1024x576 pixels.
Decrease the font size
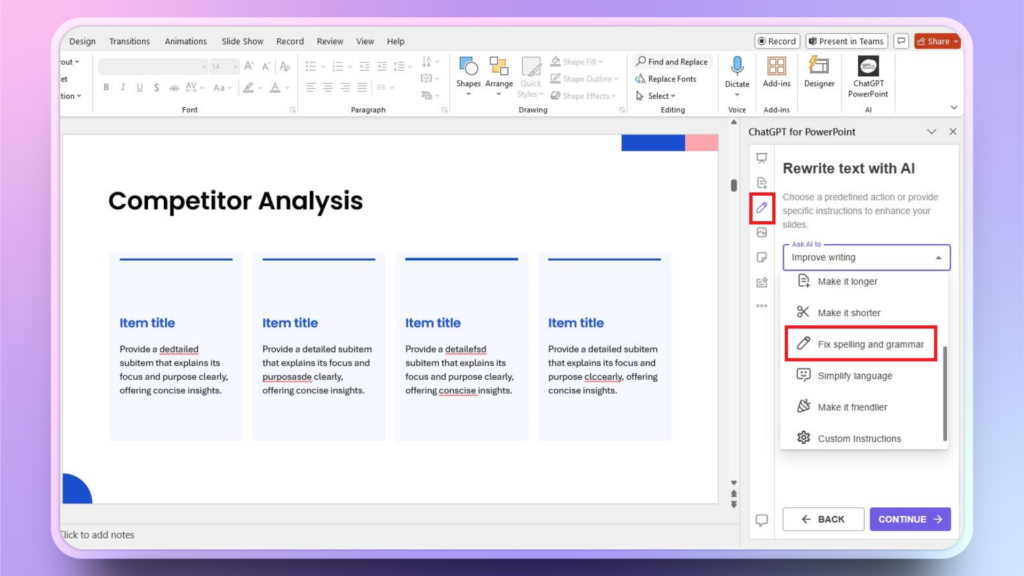coord(266,66)
